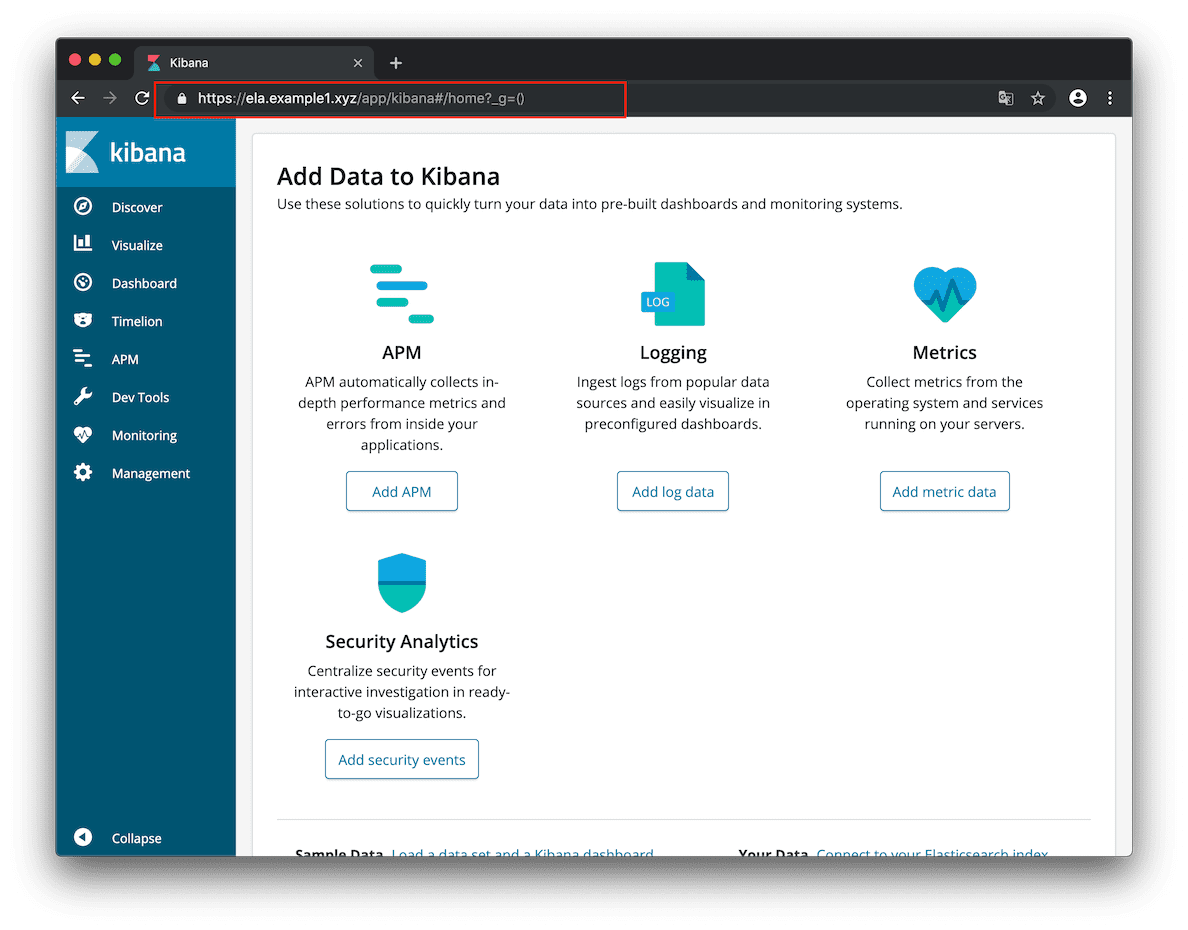Click the Add APM button
Viewport: 1188px width, 930px height.
402,491
